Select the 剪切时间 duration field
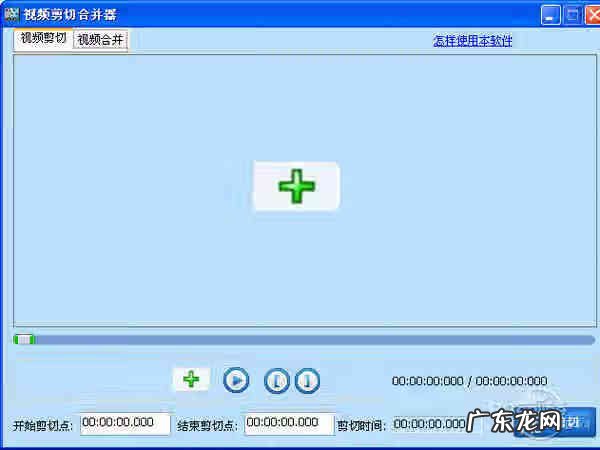This screenshot has width=600, height=450. pyautogui.click(x=430, y=424)
